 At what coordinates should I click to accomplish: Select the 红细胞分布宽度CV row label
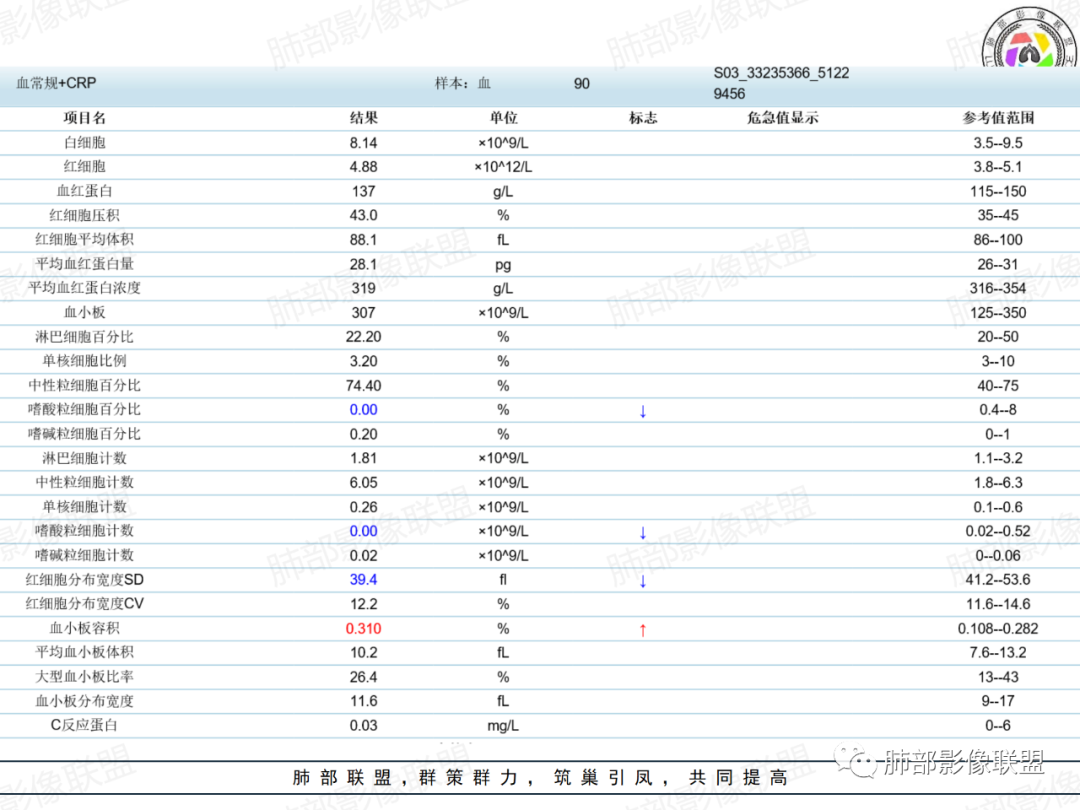tap(85, 603)
